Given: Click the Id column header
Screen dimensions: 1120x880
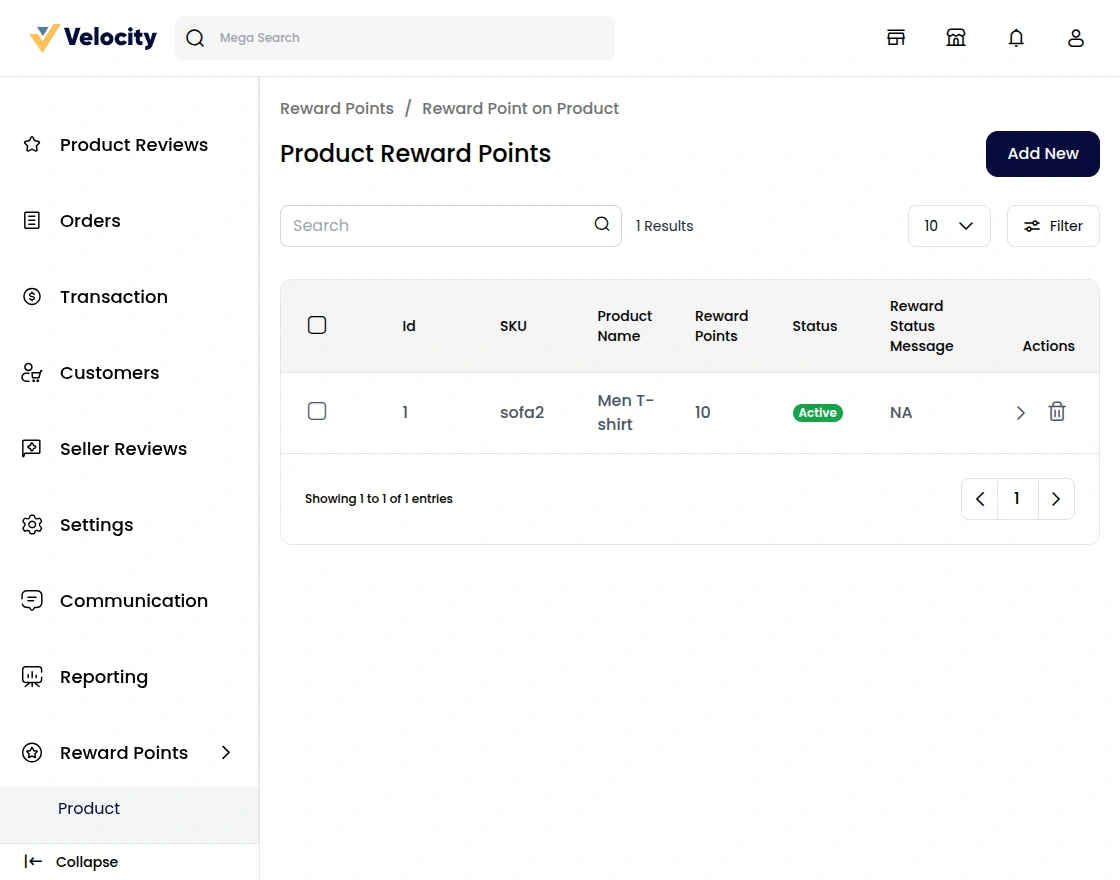Looking at the screenshot, I should [409, 326].
